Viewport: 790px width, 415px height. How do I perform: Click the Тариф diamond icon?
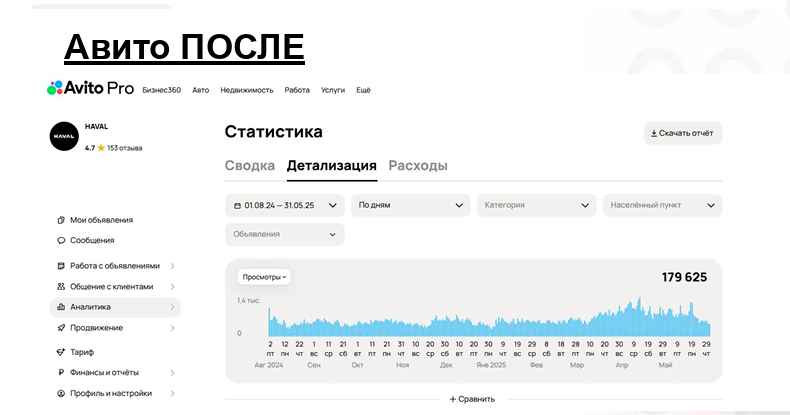tap(61, 352)
